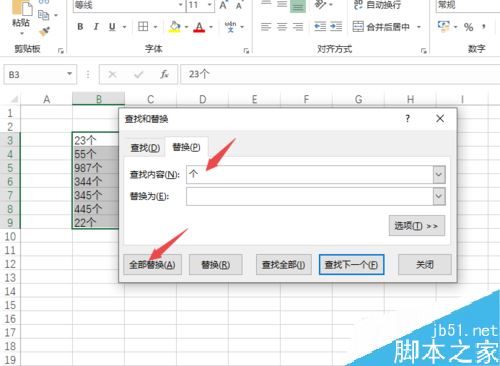Open 字体 group dialog launcher
This screenshot has height=366, width=500.
tap(246, 51)
